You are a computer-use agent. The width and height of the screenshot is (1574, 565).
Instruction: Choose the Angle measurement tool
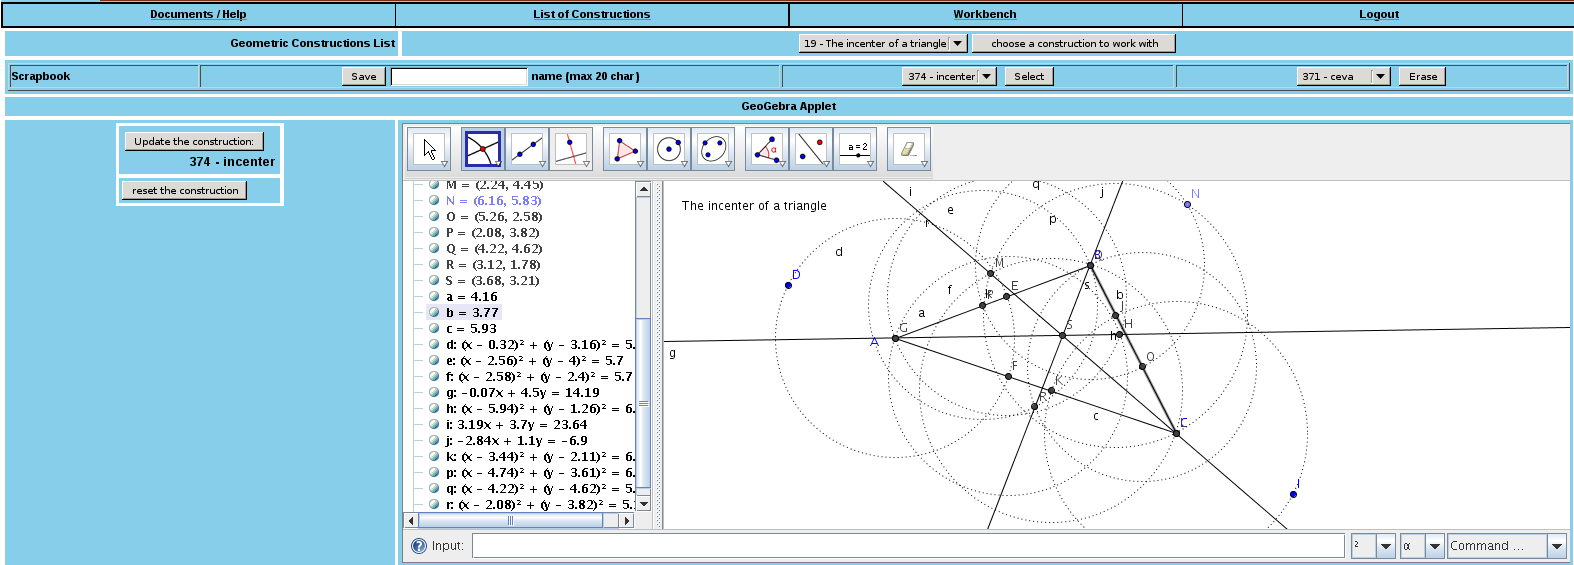tap(767, 149)
